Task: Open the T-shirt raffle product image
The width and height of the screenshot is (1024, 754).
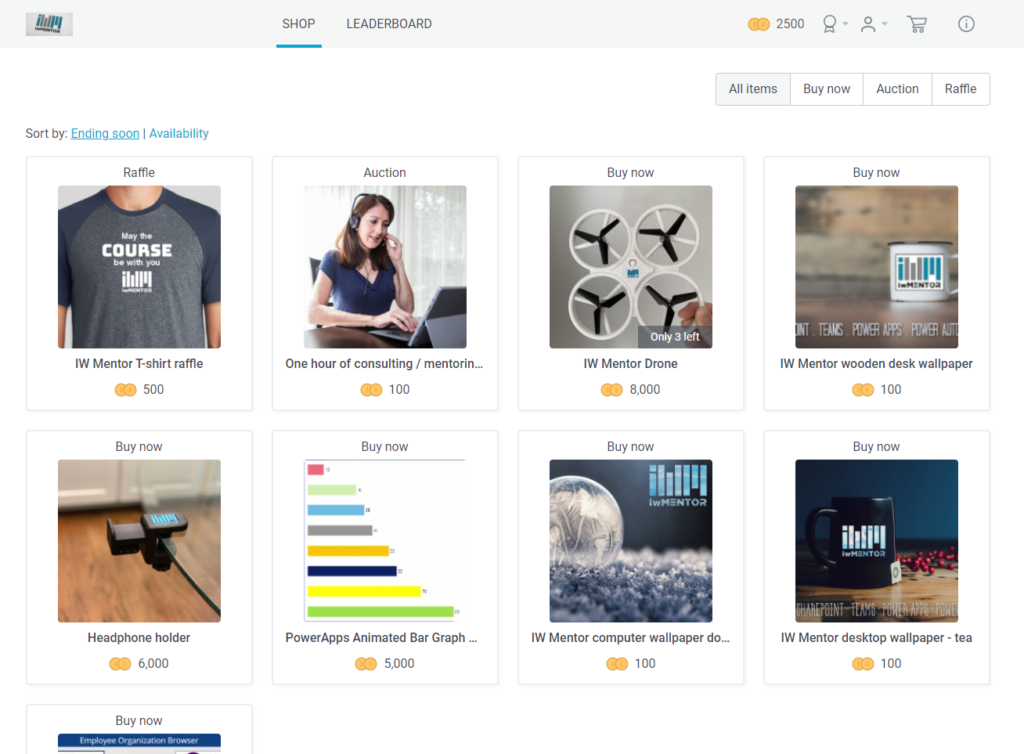Action: (x=139, y=267)
